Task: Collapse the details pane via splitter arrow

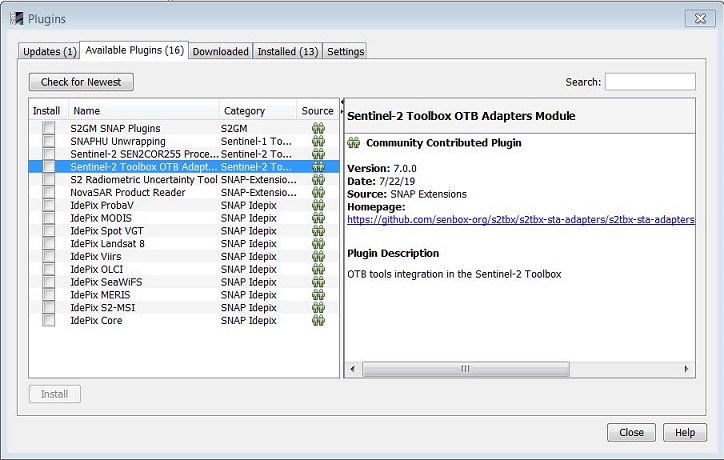Action: pos(342,111)
